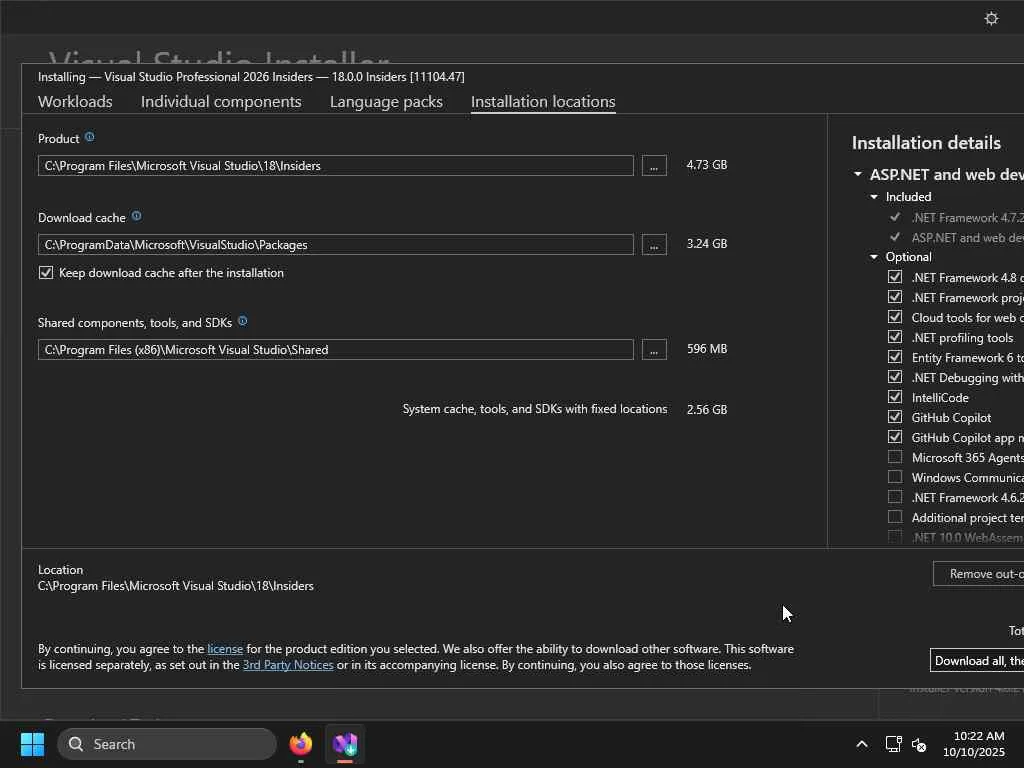Select the 3.24 GB cache size text
Image resolution: width=1024 pixels, height=768 pixels.
707,244
